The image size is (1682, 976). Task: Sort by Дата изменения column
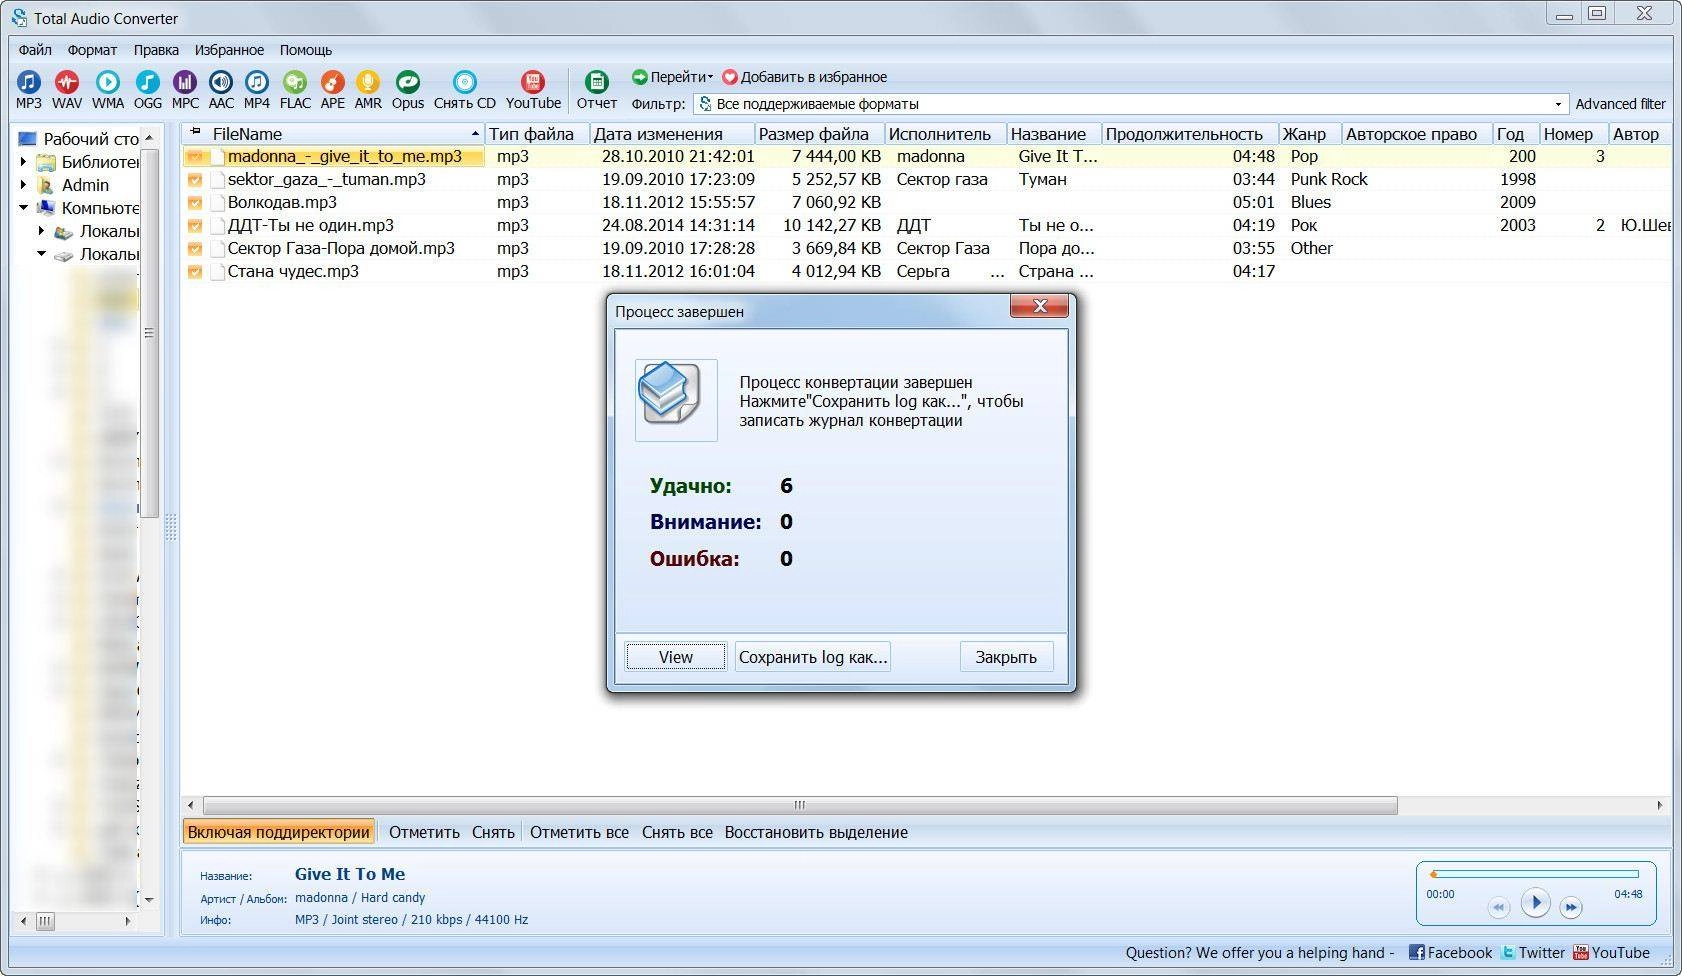point(671,134)
